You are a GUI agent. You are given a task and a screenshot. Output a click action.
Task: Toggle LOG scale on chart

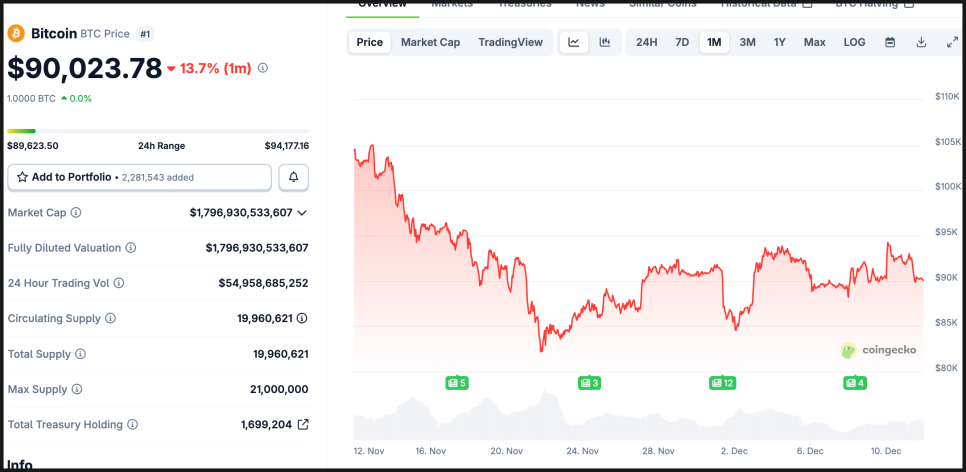click(x=854, y=42)
